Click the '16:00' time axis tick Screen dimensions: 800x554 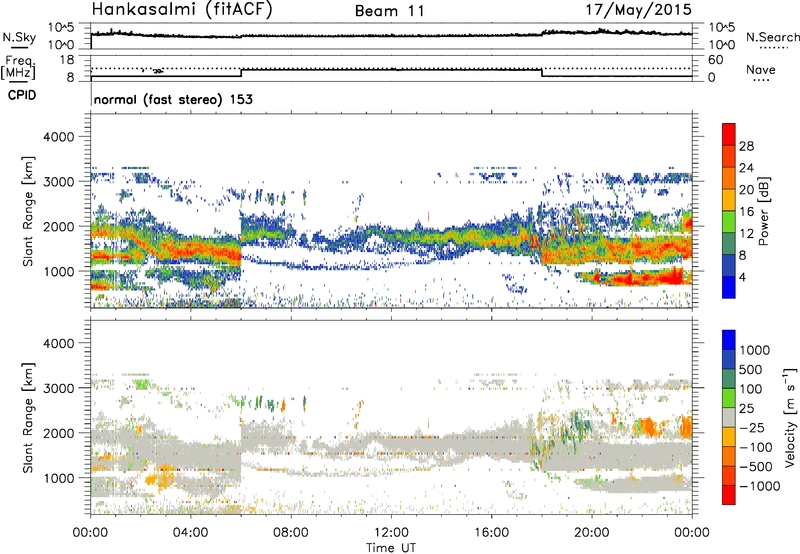[491, 533]
